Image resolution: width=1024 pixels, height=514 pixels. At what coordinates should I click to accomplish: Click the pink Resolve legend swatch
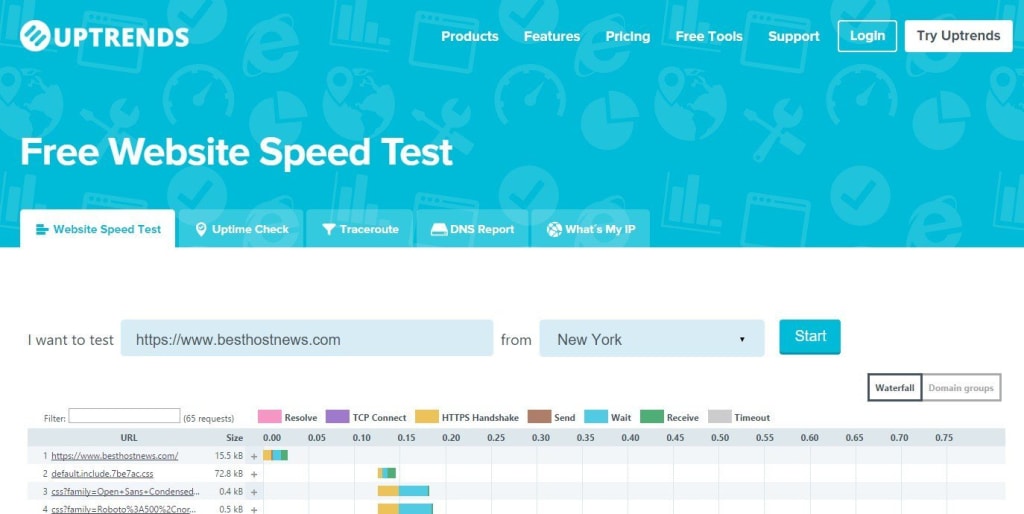[x=270, y=417]
